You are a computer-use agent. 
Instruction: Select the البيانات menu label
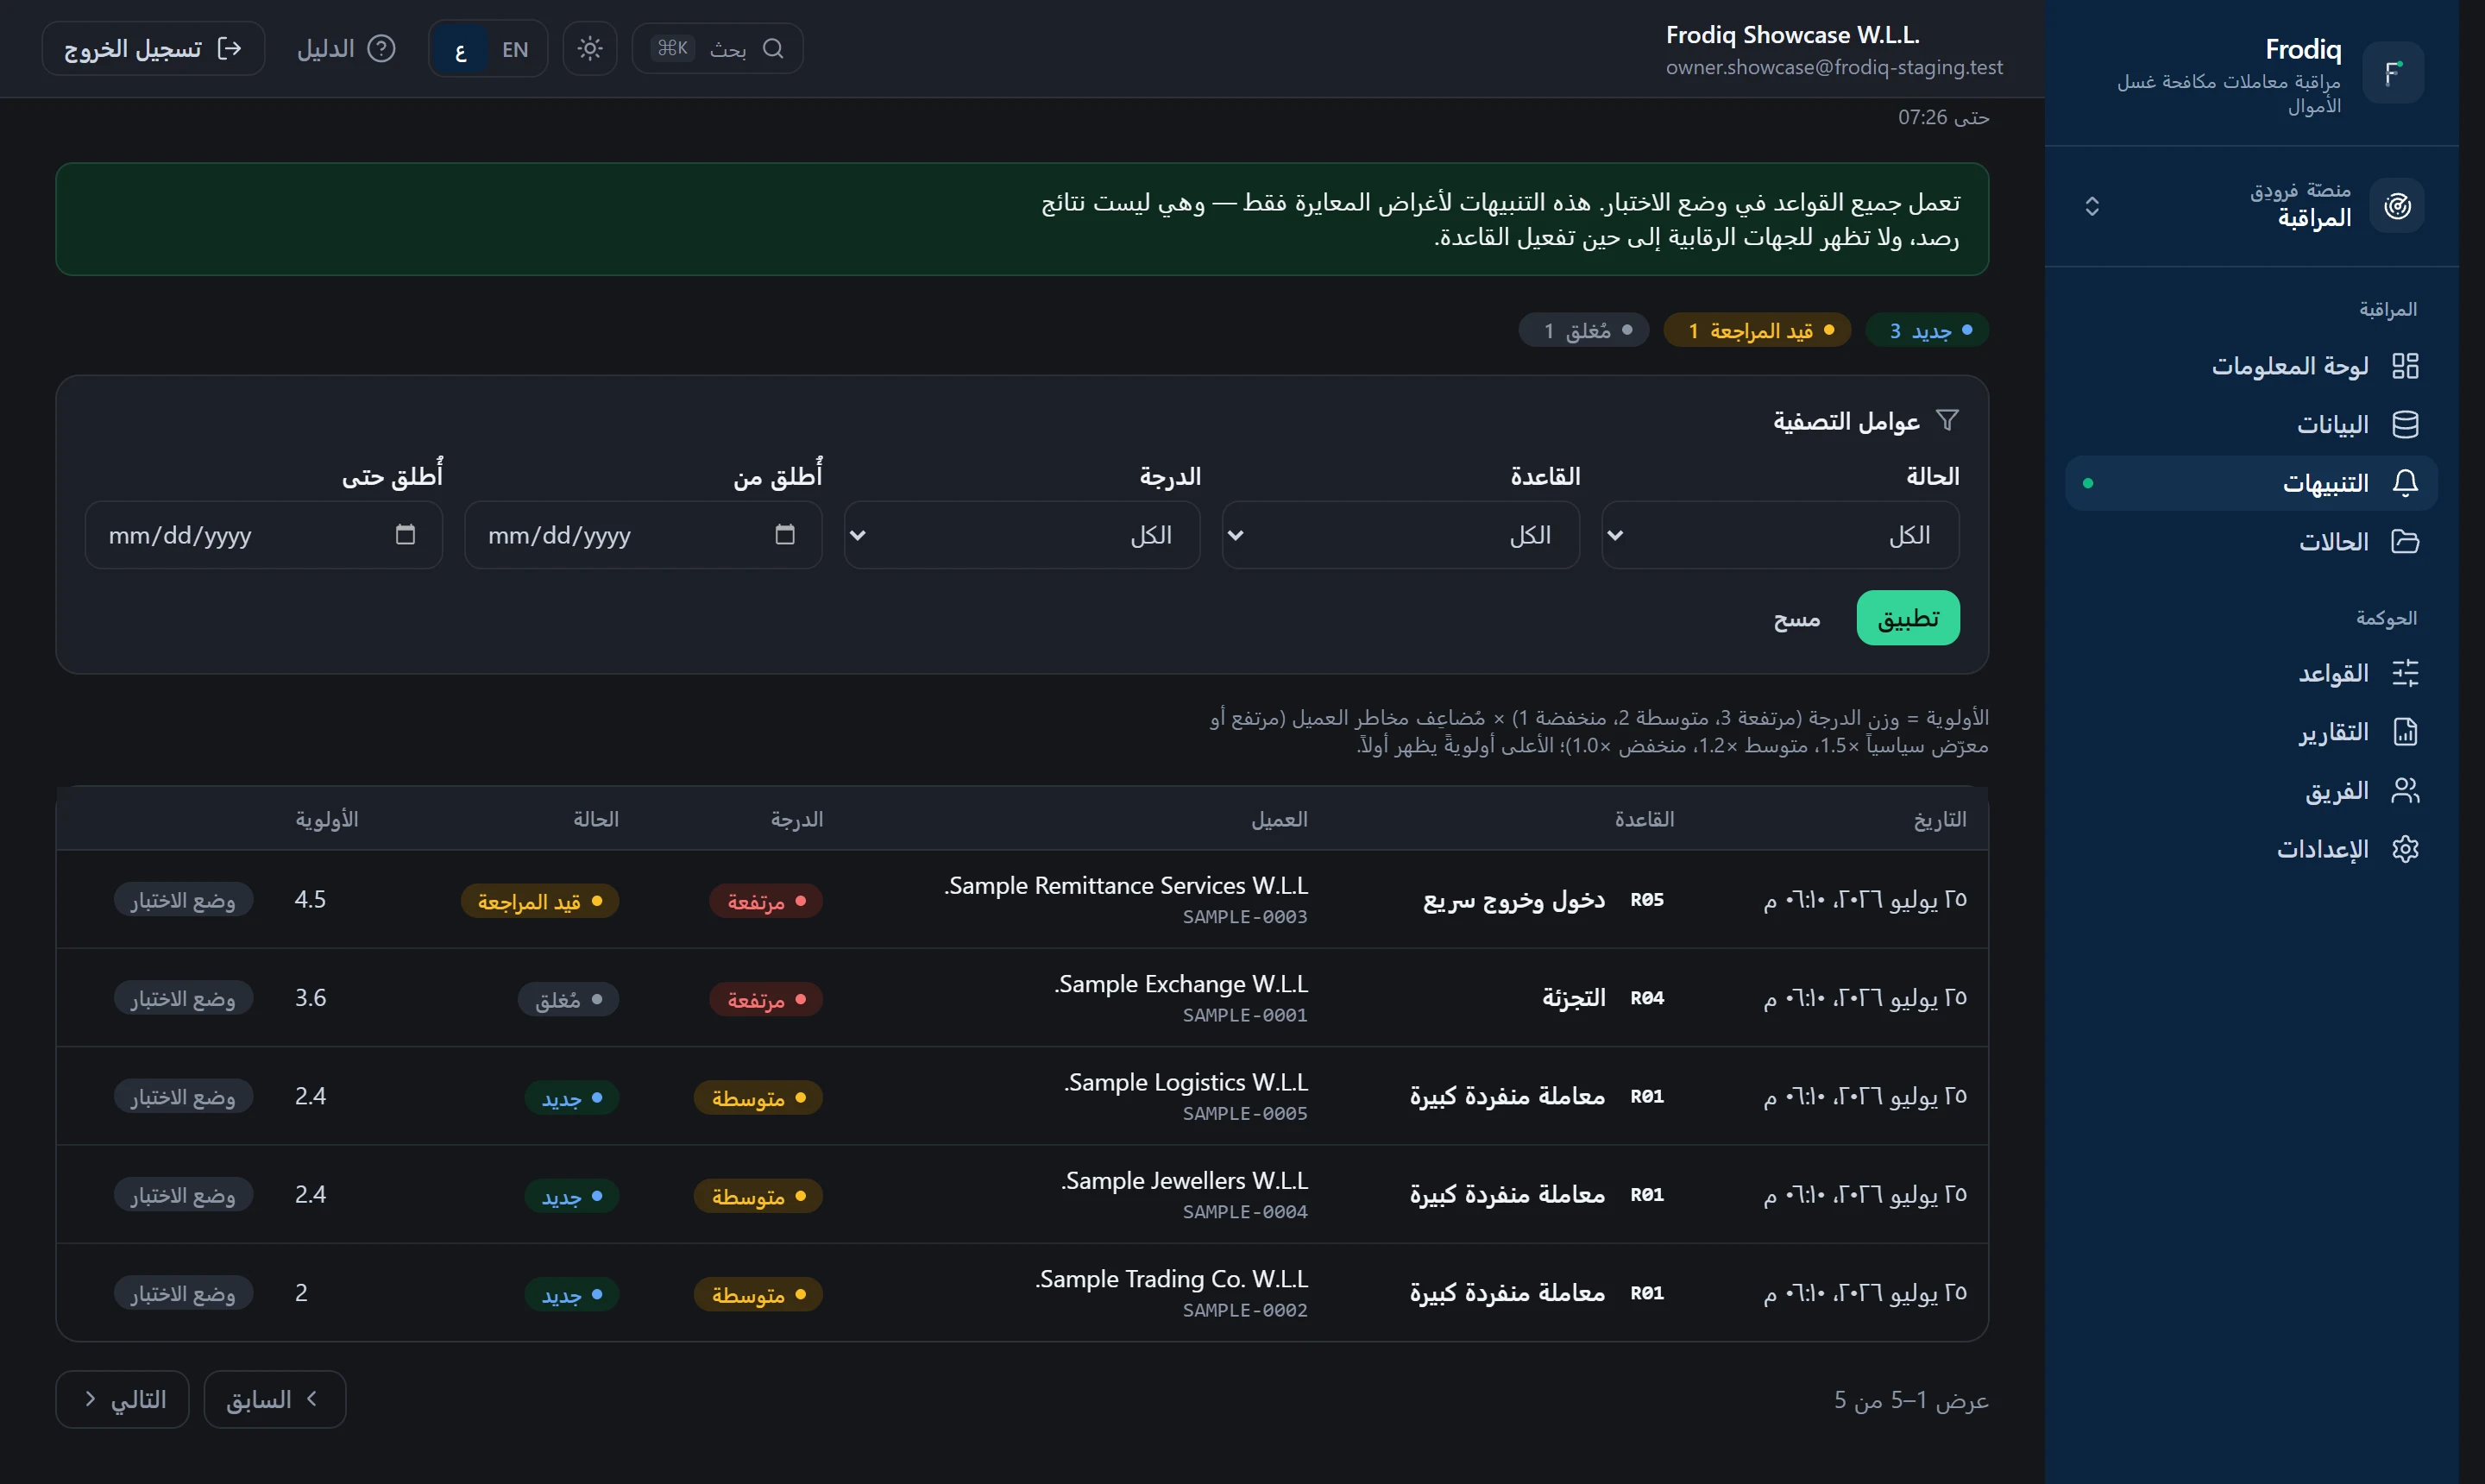[2333, 425]
